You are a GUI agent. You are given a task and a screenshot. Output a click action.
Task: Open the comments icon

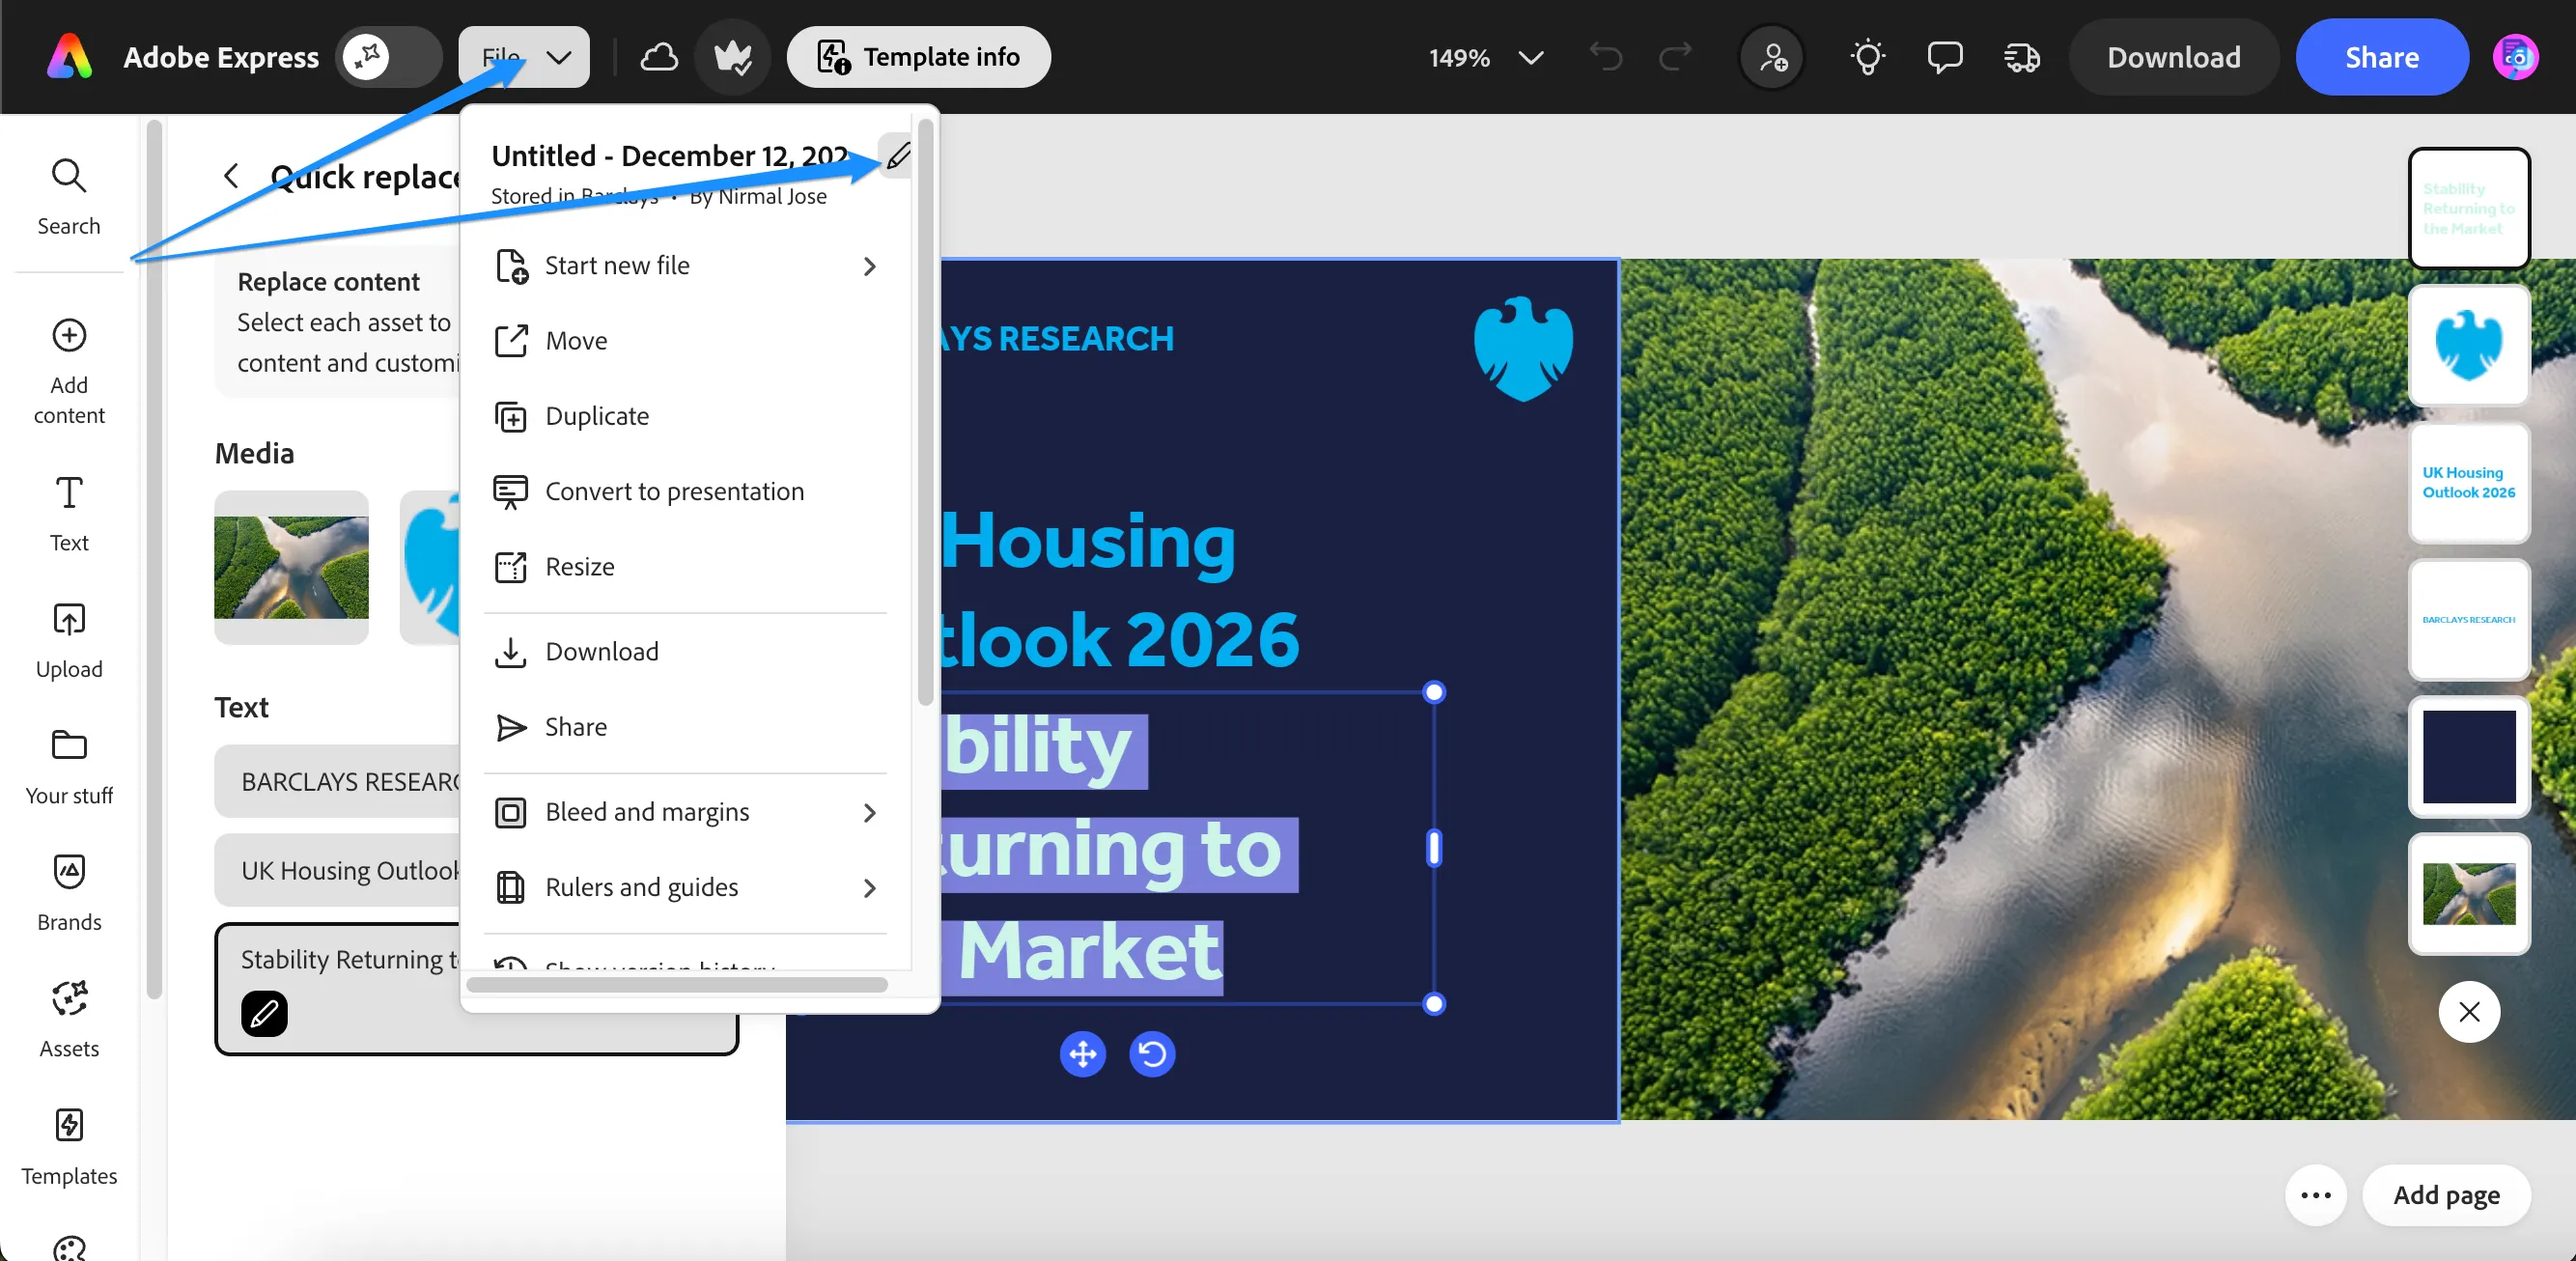coord(1944,57)
